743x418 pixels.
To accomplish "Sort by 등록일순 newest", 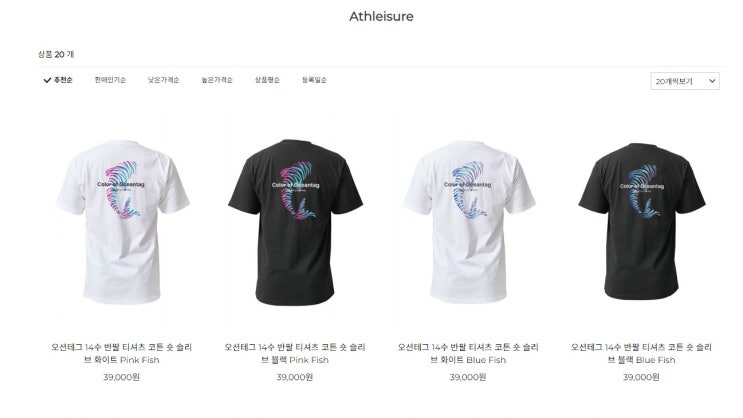I will (x=315, y=80).
